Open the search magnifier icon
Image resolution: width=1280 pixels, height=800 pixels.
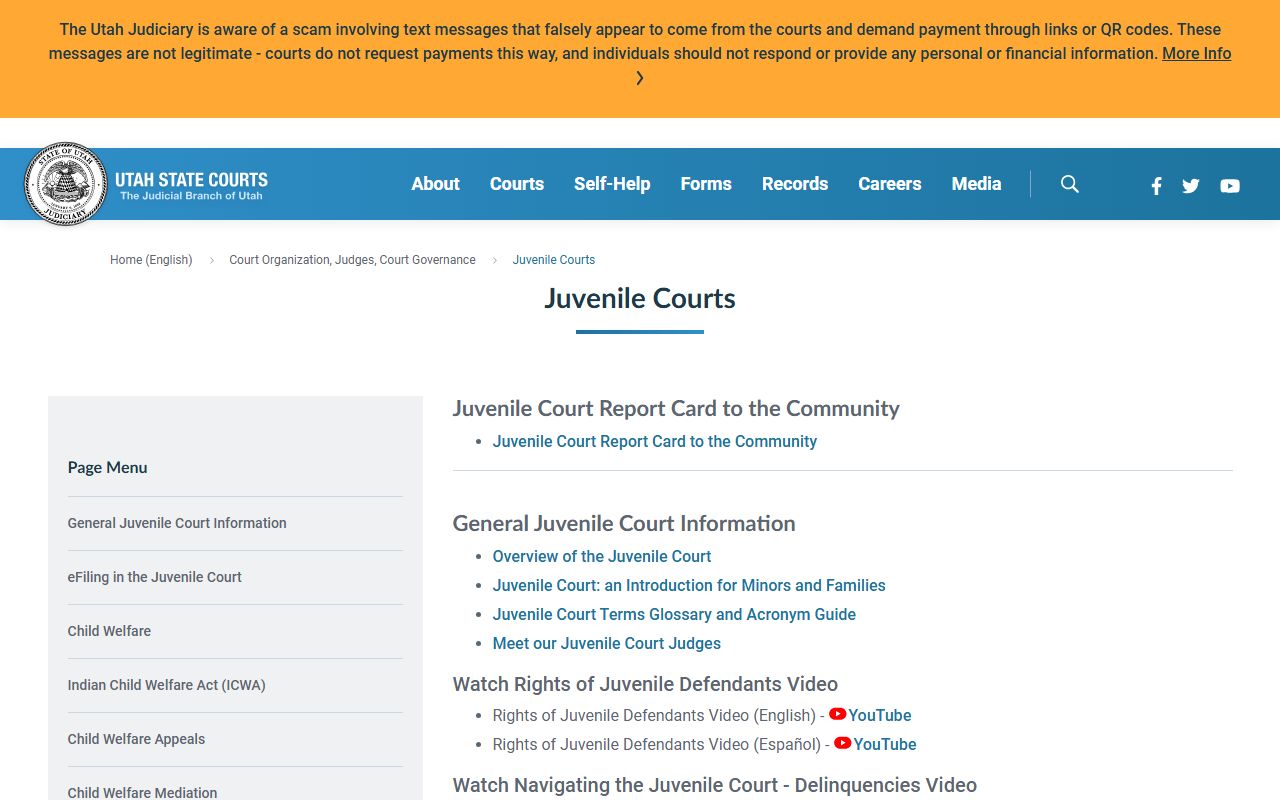pos(1070,184)
